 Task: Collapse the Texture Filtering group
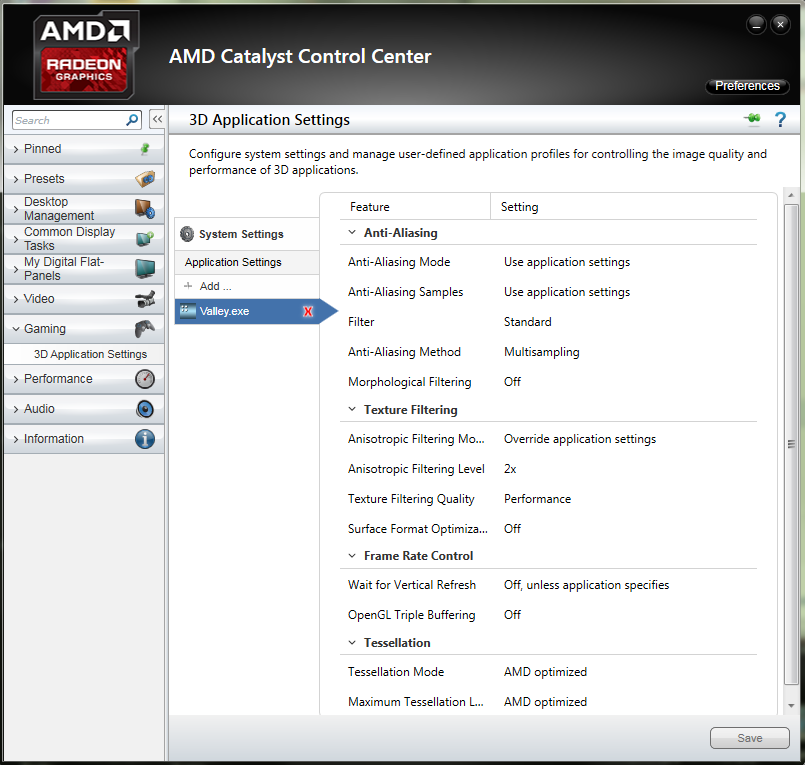[352, 409]
